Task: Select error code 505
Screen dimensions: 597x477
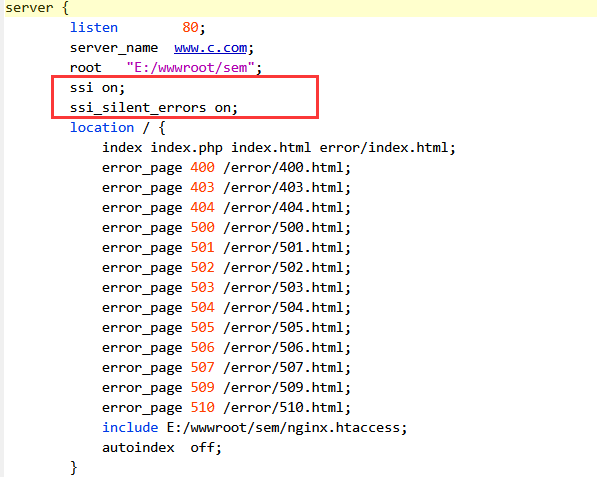Action: click(x=203, y=327)
